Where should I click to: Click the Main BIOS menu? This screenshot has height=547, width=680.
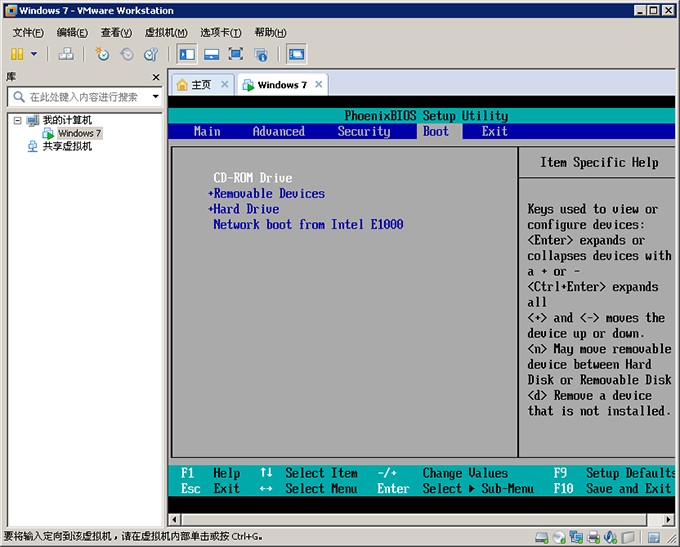click(x=207, y=131)
